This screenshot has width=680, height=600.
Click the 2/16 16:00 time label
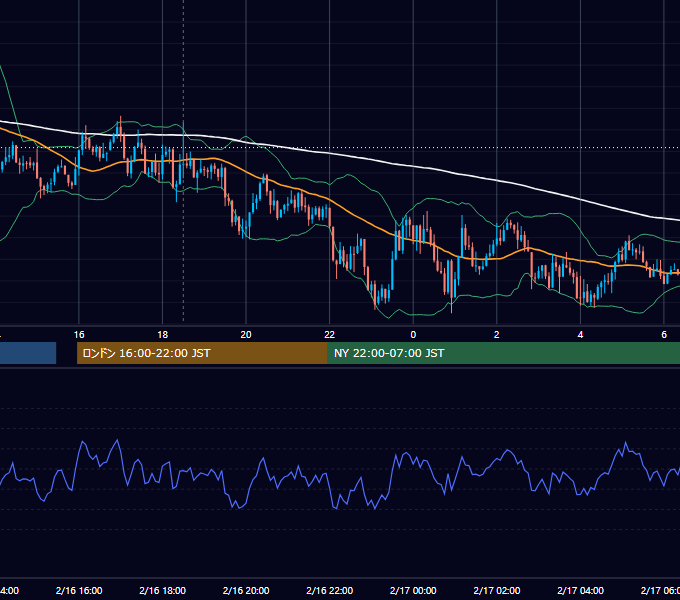[x=79, y=590]
